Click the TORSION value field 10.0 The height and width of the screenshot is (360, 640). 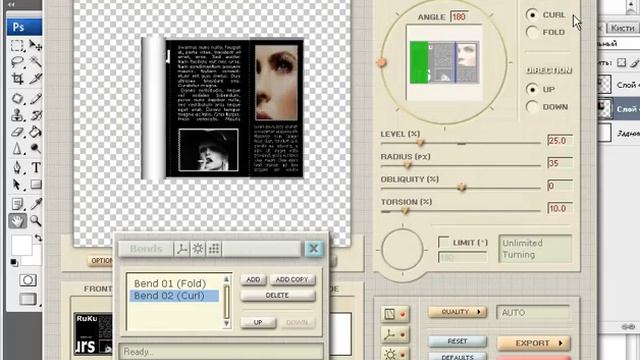coord(560,209)
